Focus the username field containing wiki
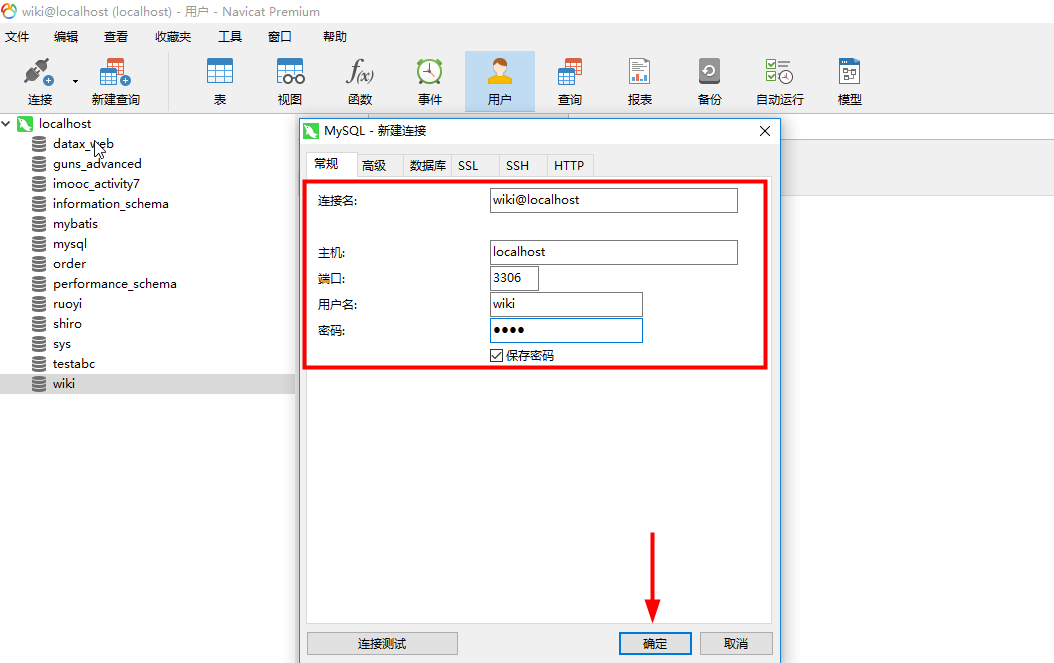The height and width of the screenshot is (663, 1054). pyautogui.click(x=566, y=304)
